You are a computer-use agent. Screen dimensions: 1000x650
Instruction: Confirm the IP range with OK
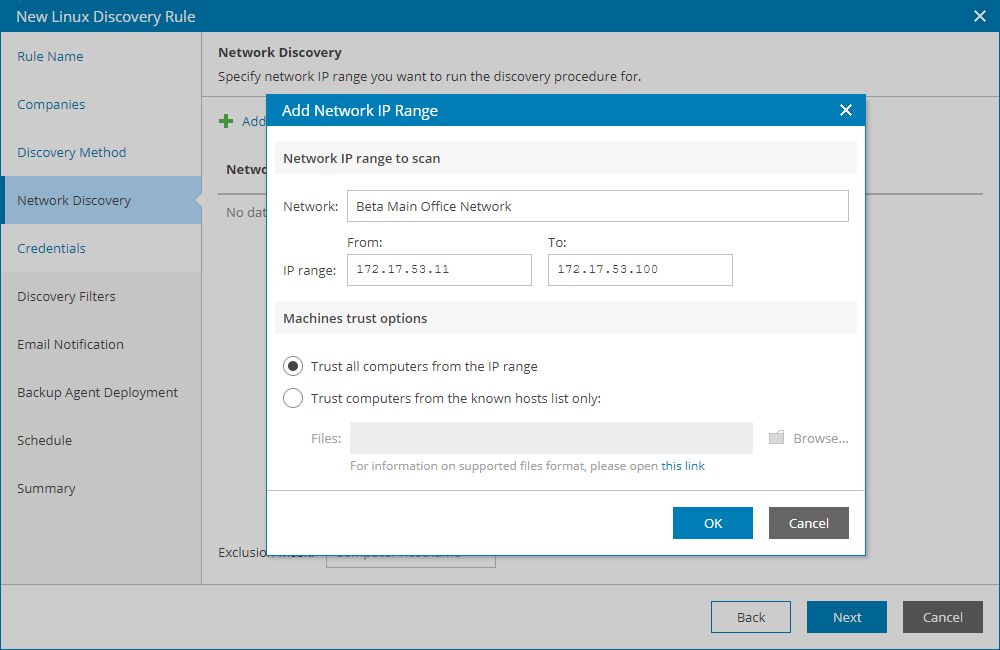[x=712, y=522]
